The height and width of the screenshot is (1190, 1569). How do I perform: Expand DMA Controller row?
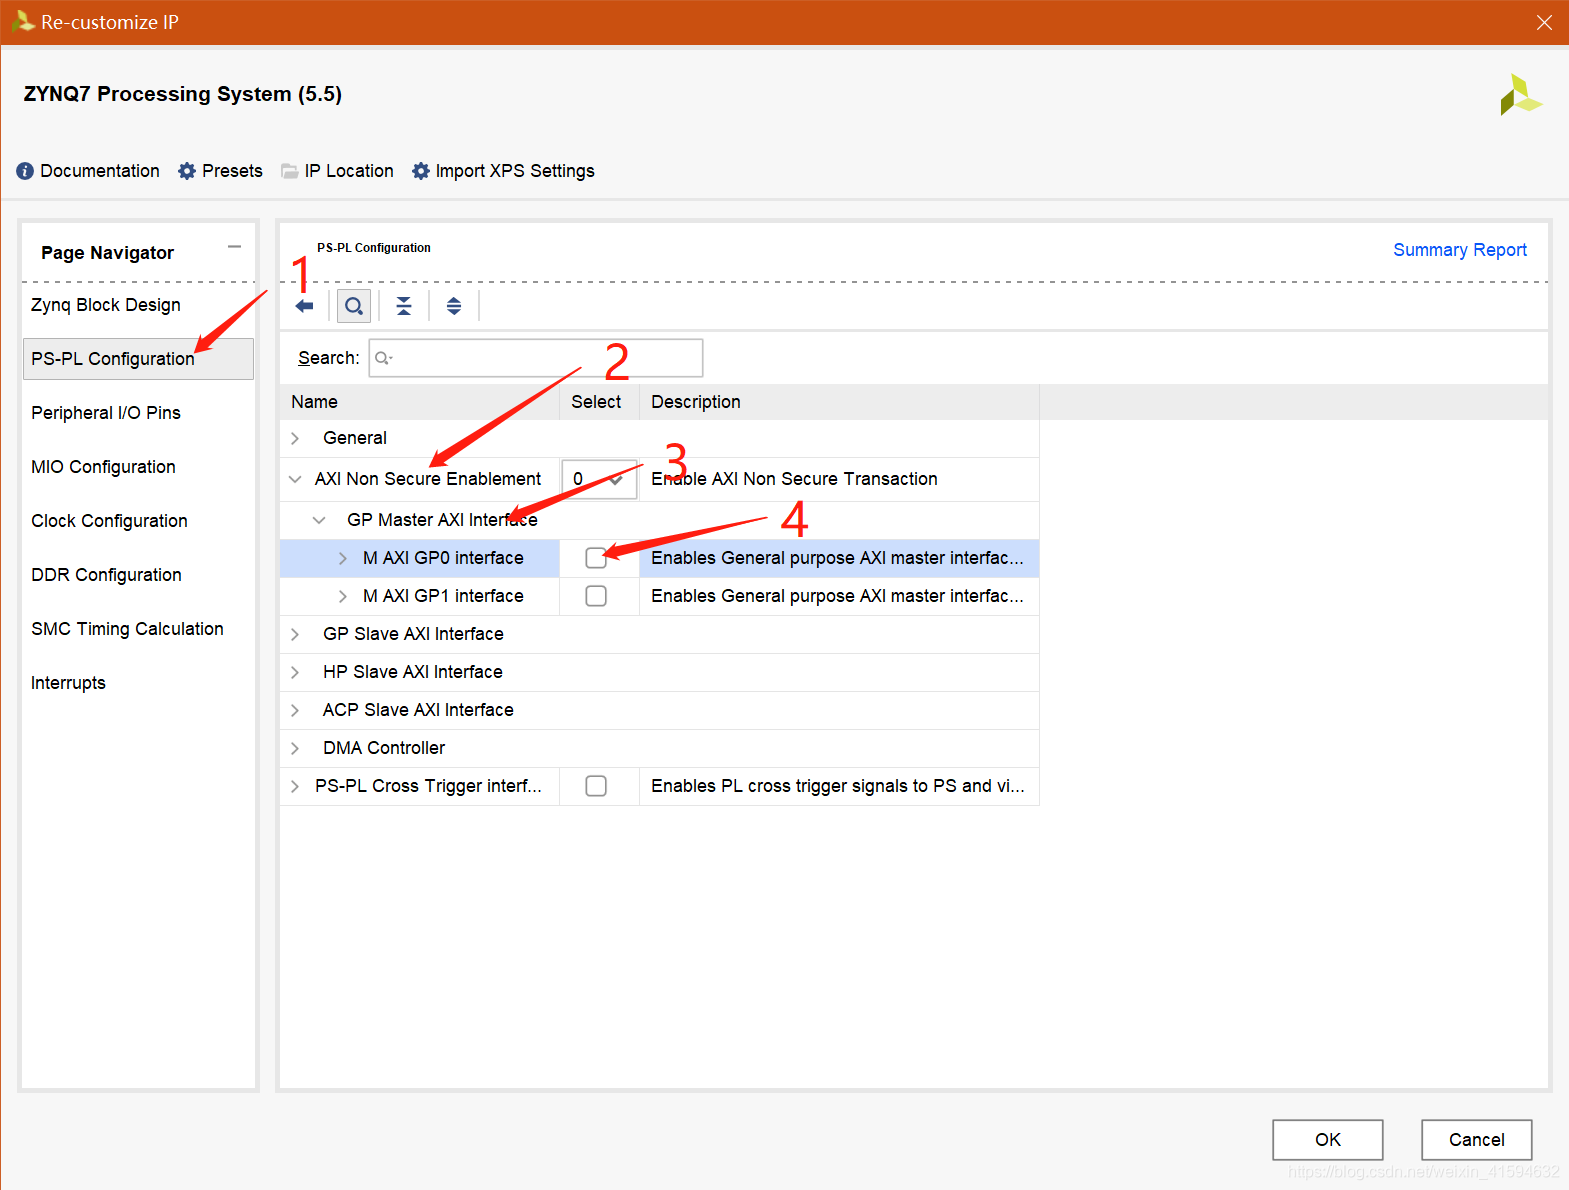tap(295, 748)
